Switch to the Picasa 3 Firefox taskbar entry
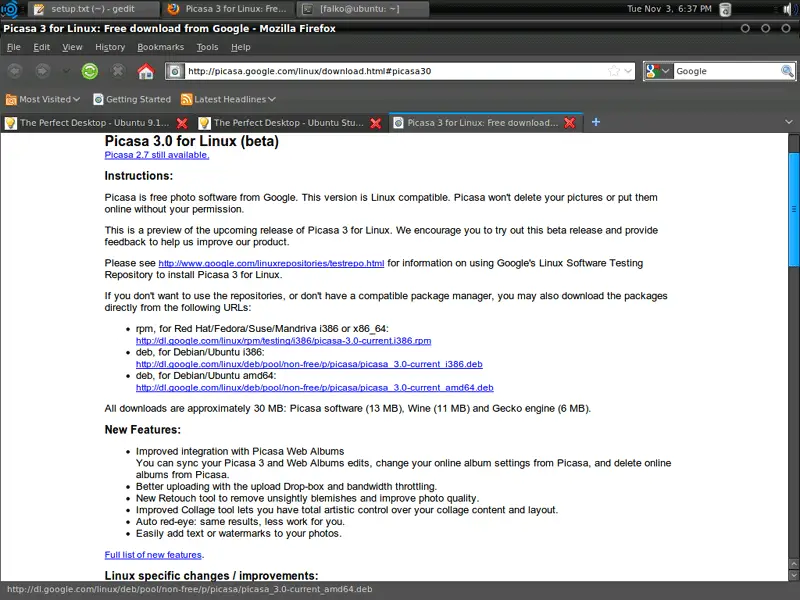This screenshot has width=800, height=600. [227, 9]
